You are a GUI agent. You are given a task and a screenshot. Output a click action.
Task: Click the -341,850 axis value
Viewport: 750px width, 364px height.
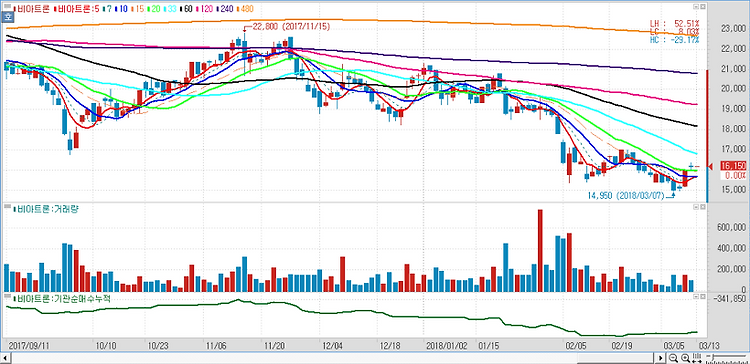[728, 298]
